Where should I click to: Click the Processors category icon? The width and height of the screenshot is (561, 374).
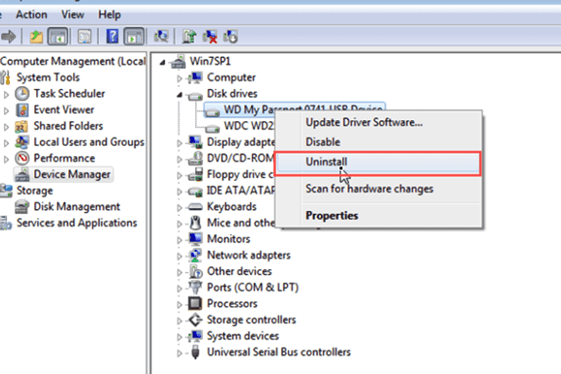tap(195, 303)
